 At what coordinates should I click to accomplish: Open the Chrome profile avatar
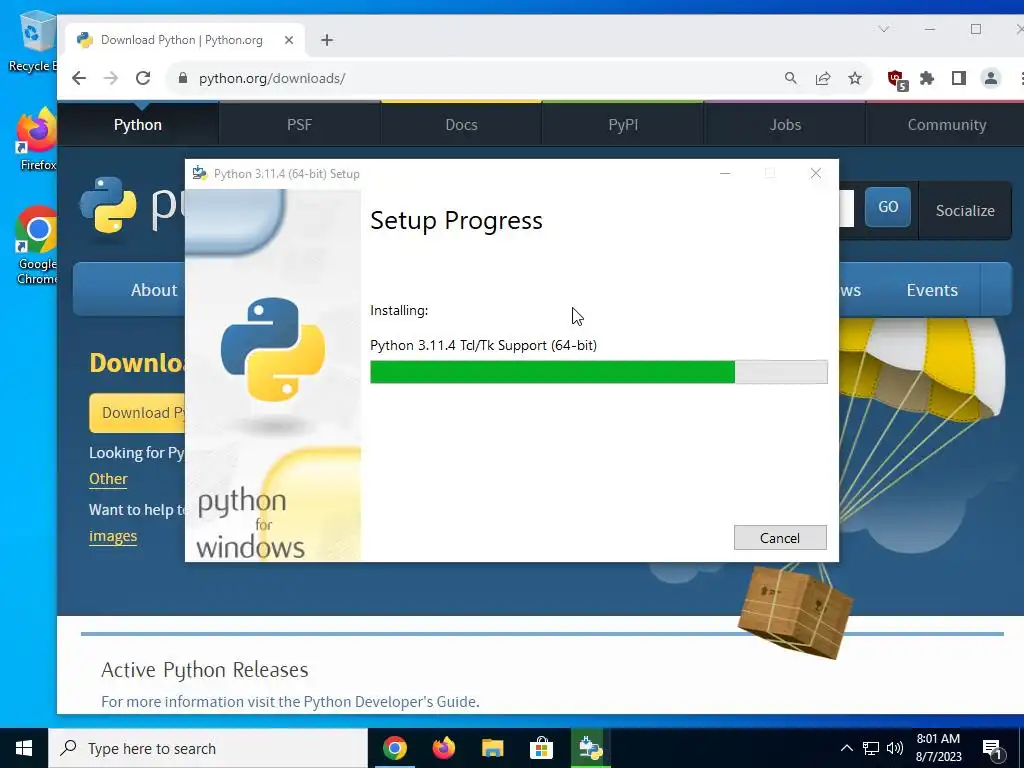click(x=991, y=78)
